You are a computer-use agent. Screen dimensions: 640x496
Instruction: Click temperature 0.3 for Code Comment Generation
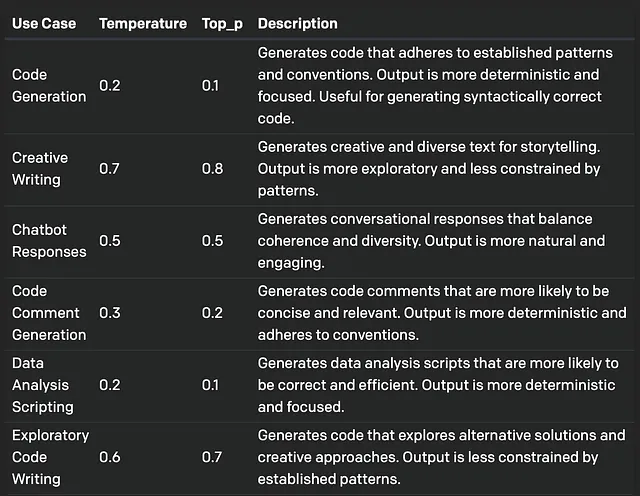click(x=110, y=313)
